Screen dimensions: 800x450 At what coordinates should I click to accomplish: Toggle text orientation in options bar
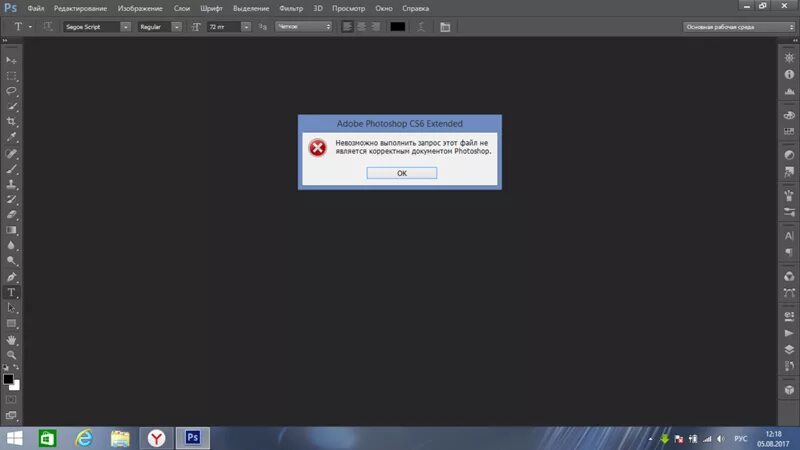pyautogui.click(x=47, y=27)
